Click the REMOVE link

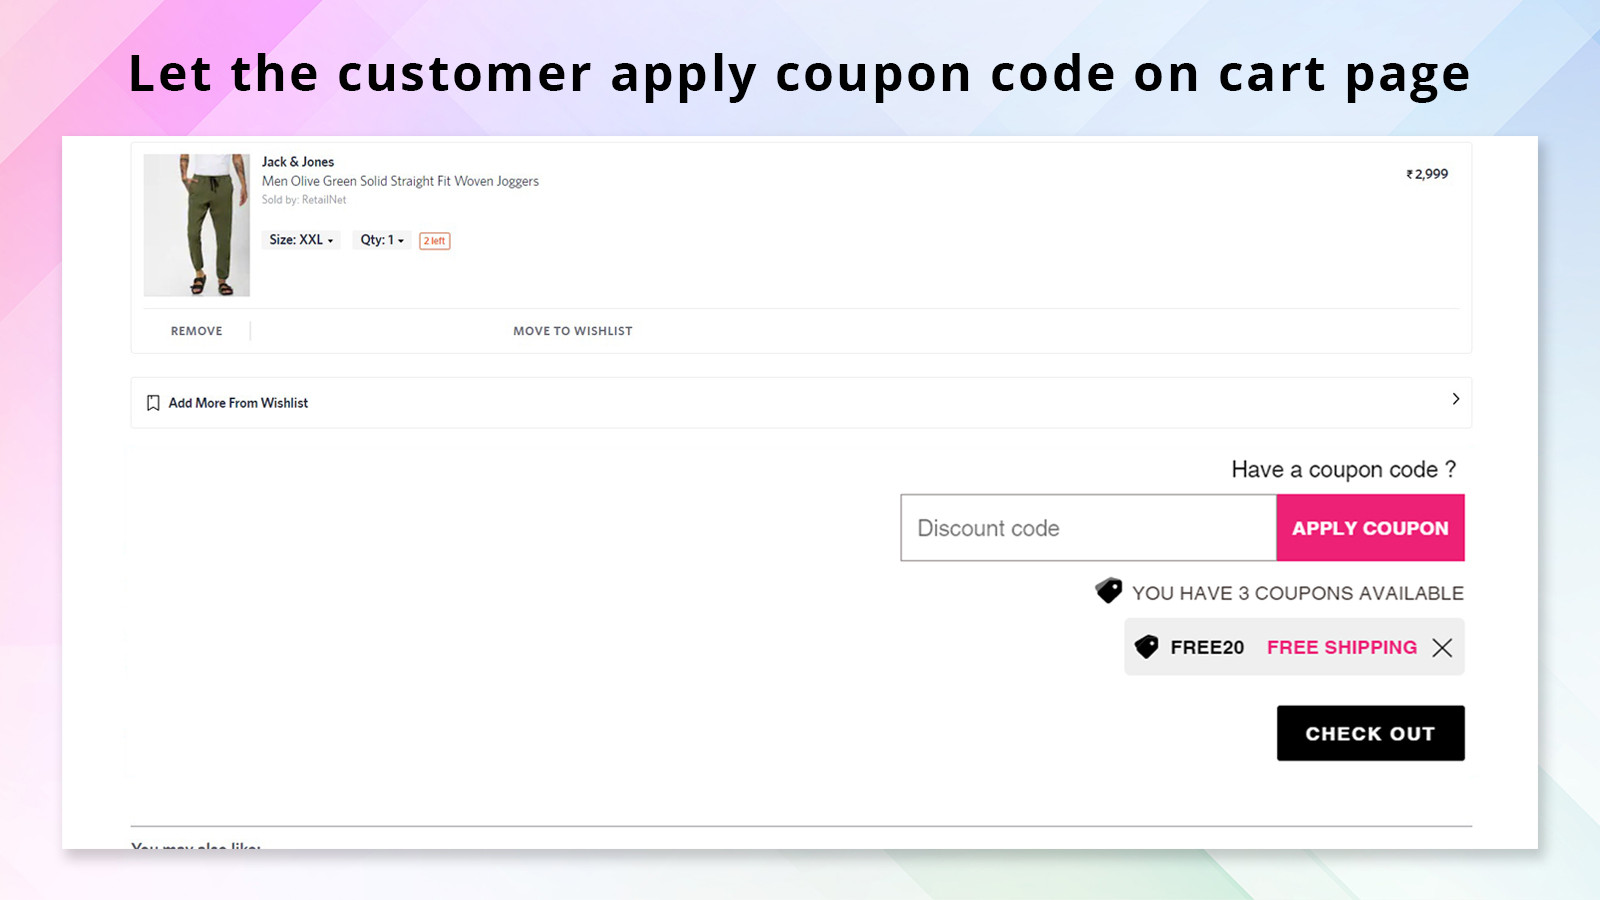pyautogui.click(x=196, y=330)
